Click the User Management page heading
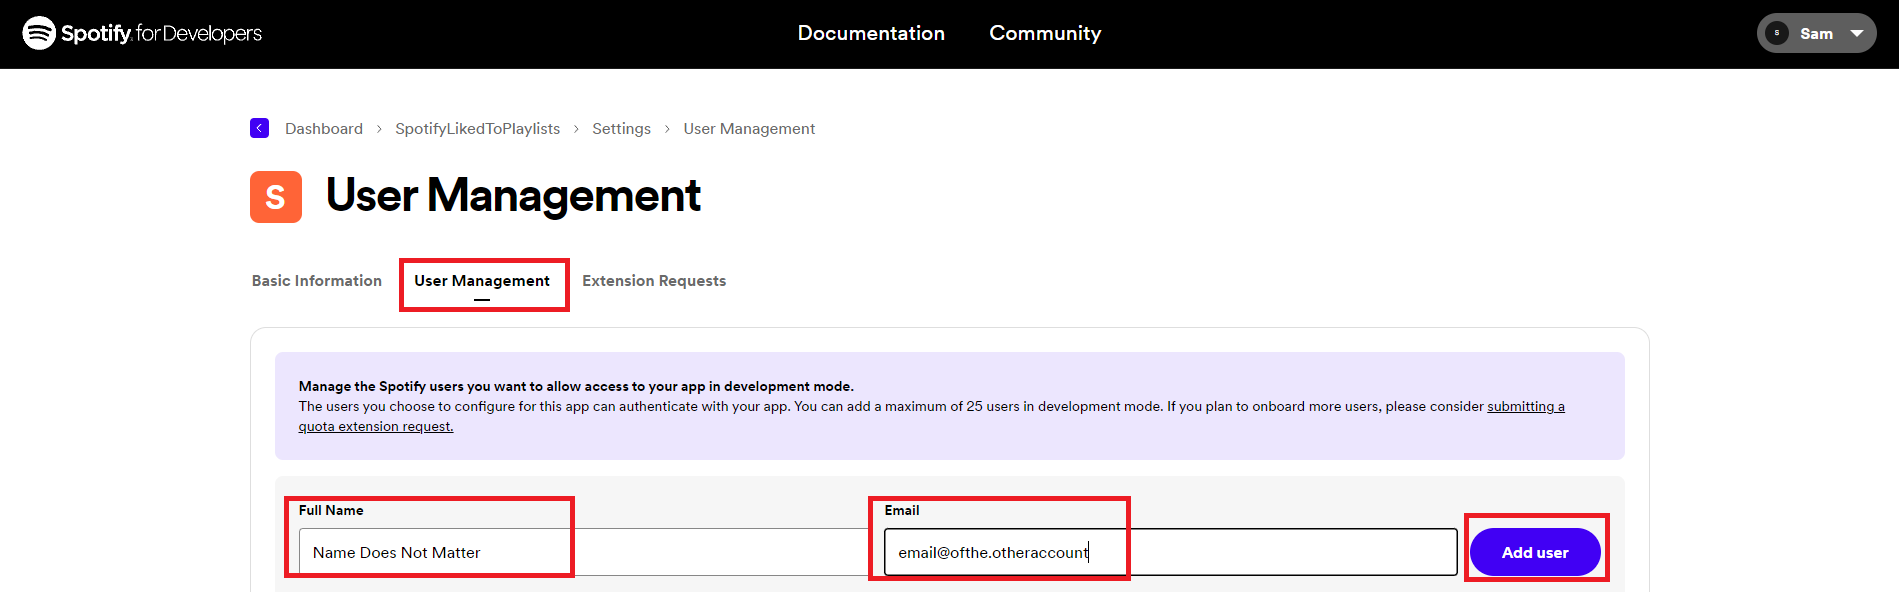Screen dimensions: 1899x592 [513, 195]
